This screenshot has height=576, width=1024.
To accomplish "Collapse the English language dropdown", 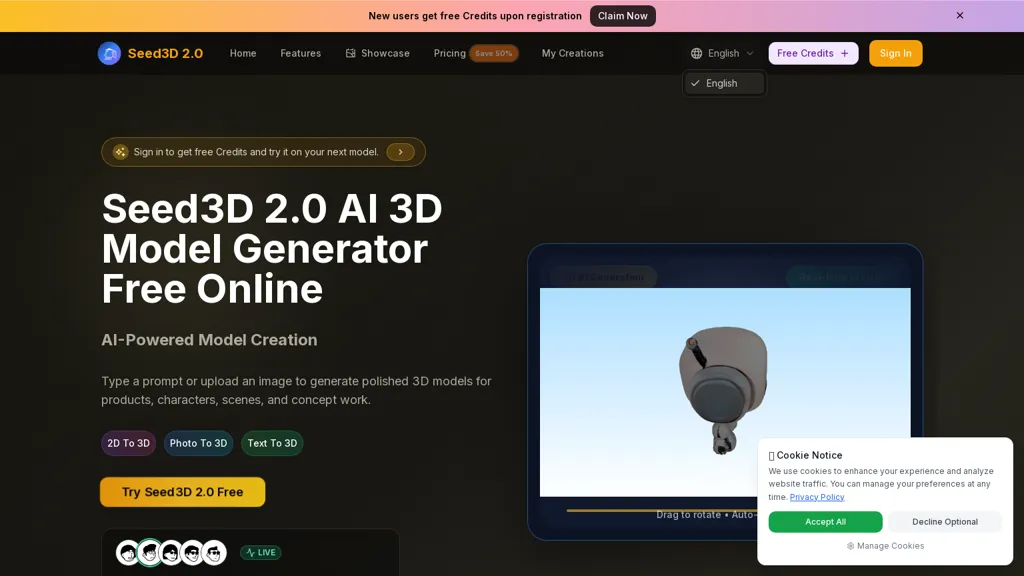I will pyautogui.click(x=722, y=54).
